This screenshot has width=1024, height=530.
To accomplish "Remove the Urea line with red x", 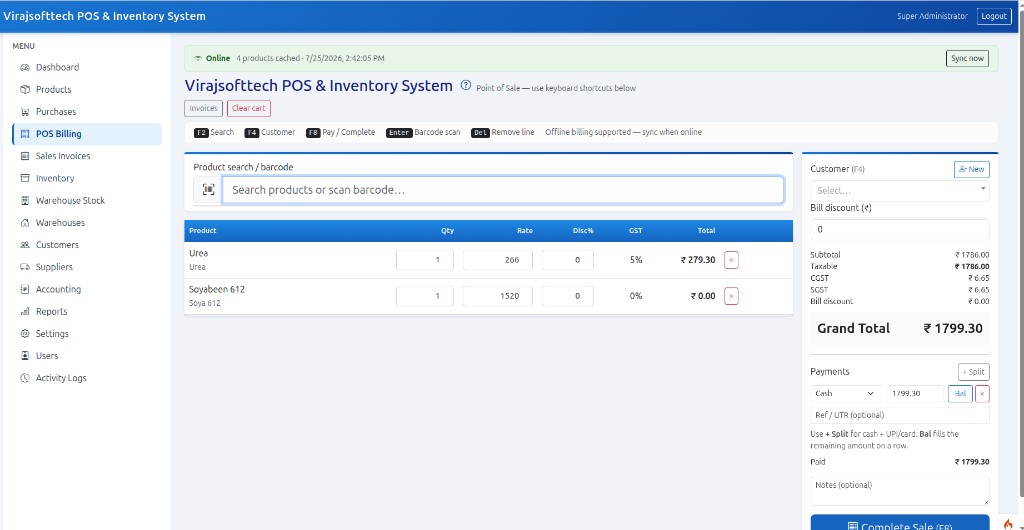I will [x=731, y=260].
